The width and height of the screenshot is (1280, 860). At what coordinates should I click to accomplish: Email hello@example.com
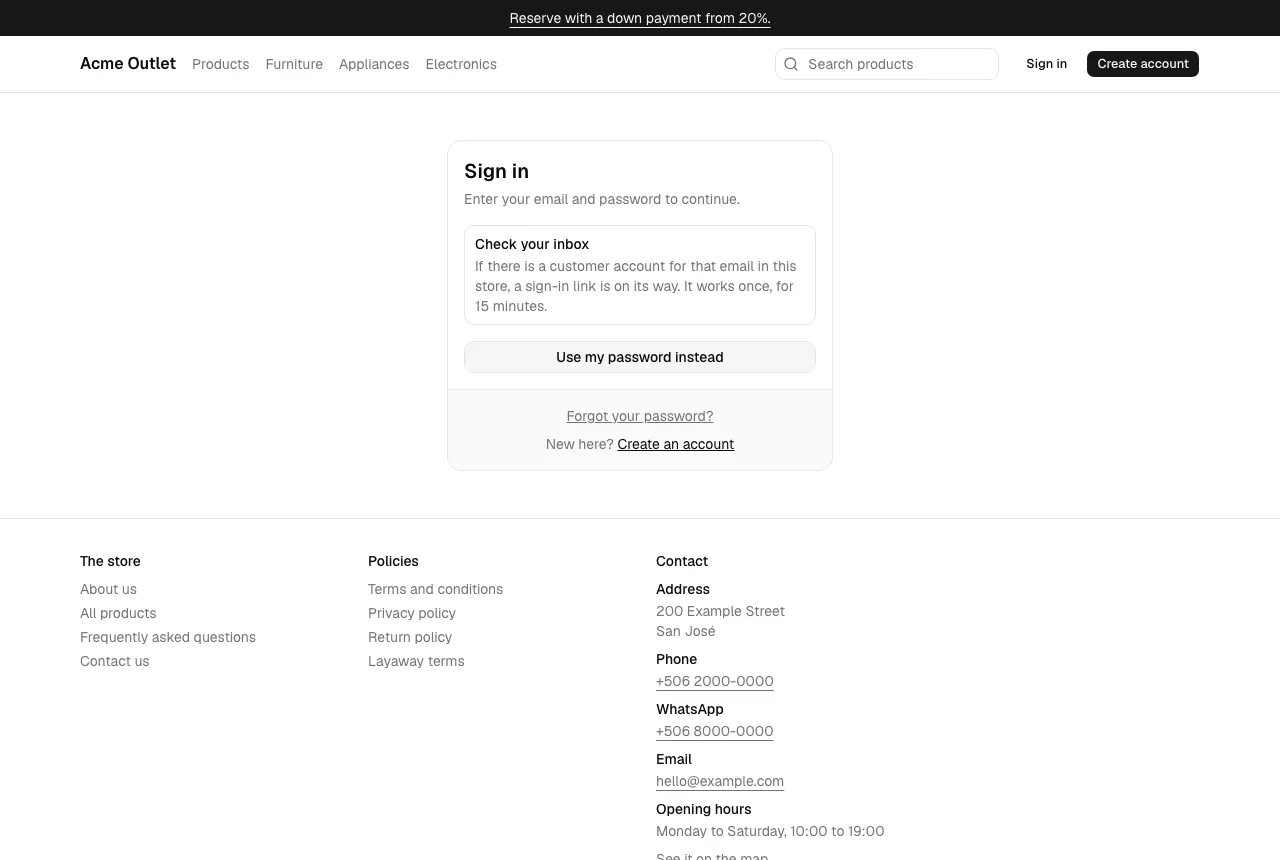tap(720, 781)
